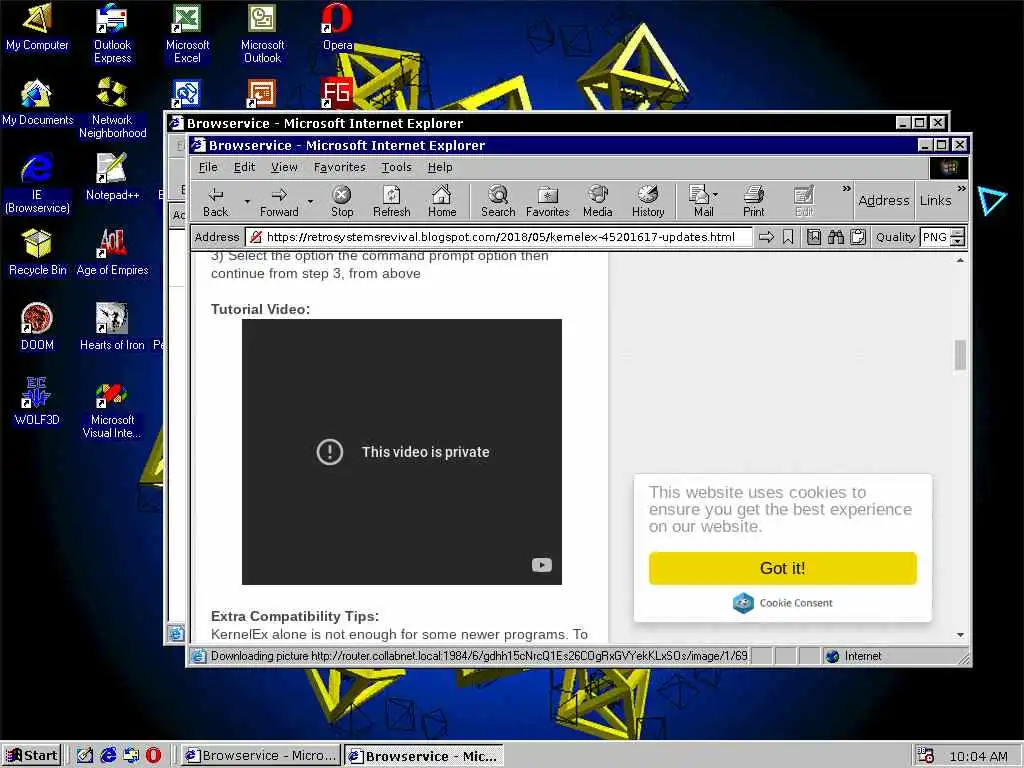Click the vertical scrollbar thumb
The height and width of the screenshot is (768, 1024).
[960, 355]
